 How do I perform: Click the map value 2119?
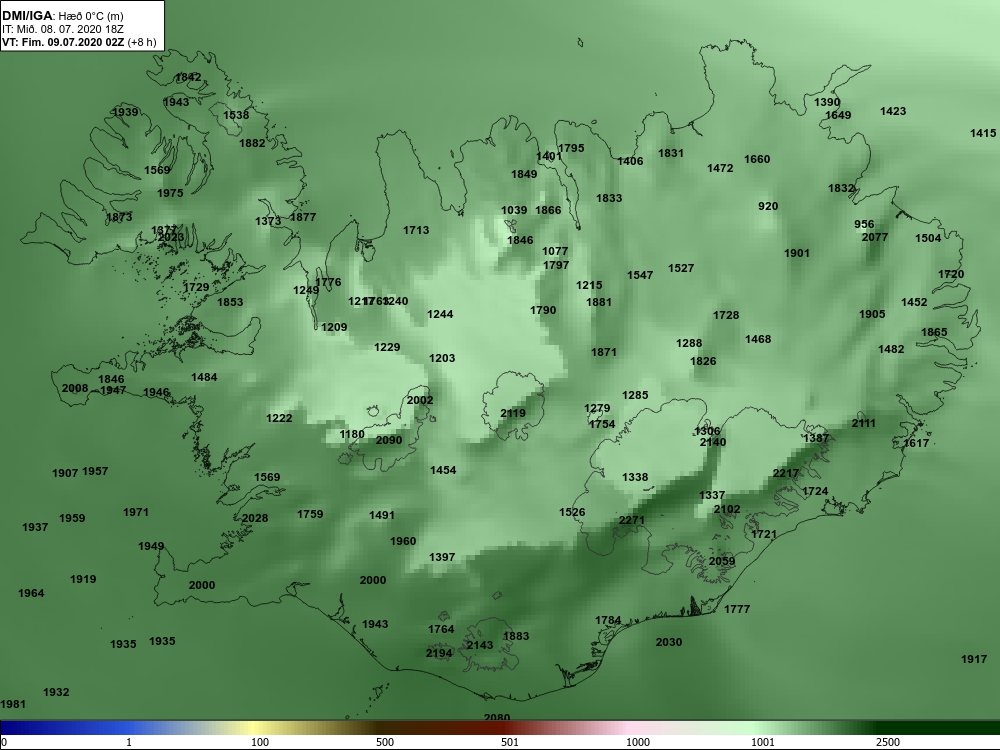pos(513,413)
